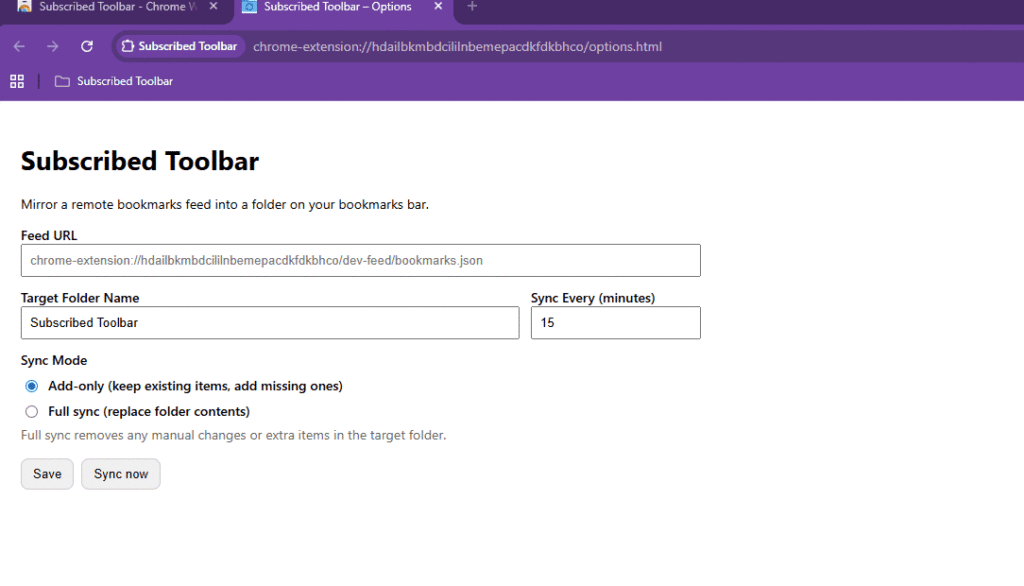Click the Subscribed Toolbar extension chip in address bar

pos(180,47)
